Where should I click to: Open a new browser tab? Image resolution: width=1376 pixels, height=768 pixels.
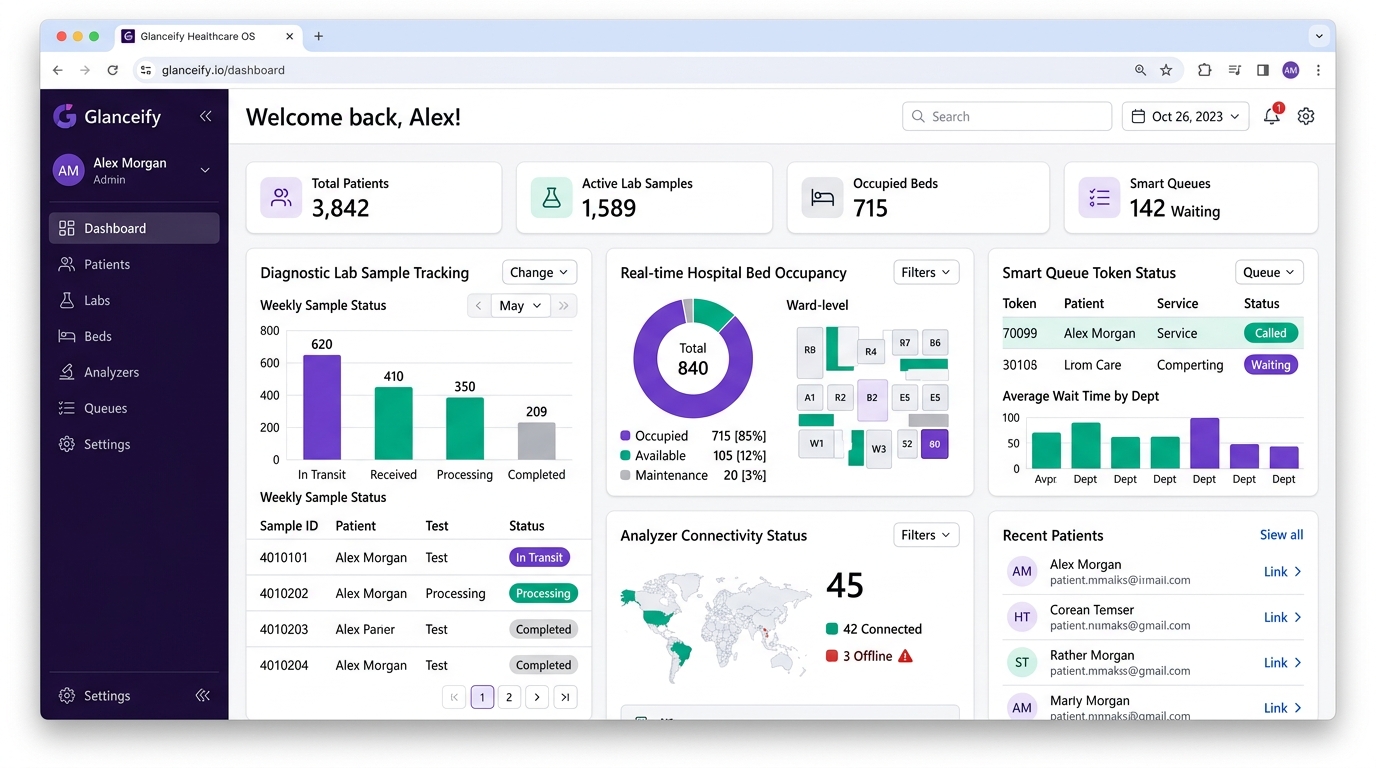tap(319, 36)
